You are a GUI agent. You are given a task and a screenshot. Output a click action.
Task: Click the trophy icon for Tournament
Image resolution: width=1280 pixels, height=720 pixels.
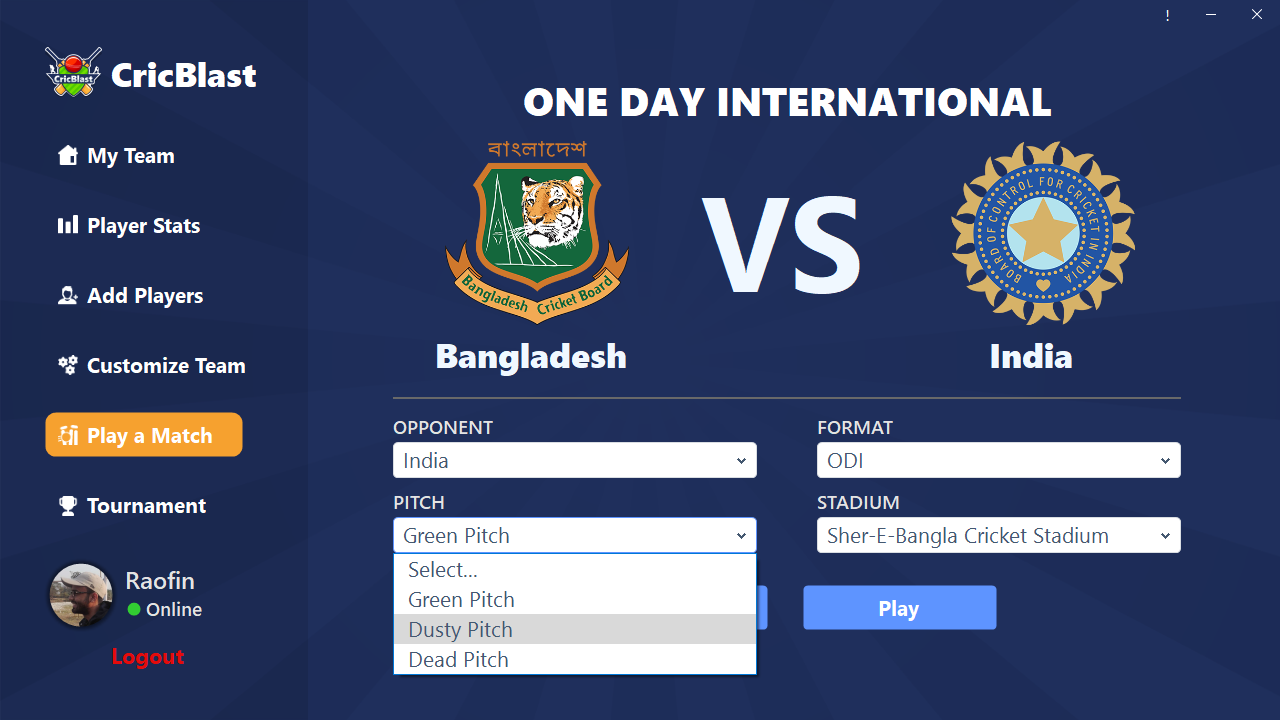click(x=67, y=505)
